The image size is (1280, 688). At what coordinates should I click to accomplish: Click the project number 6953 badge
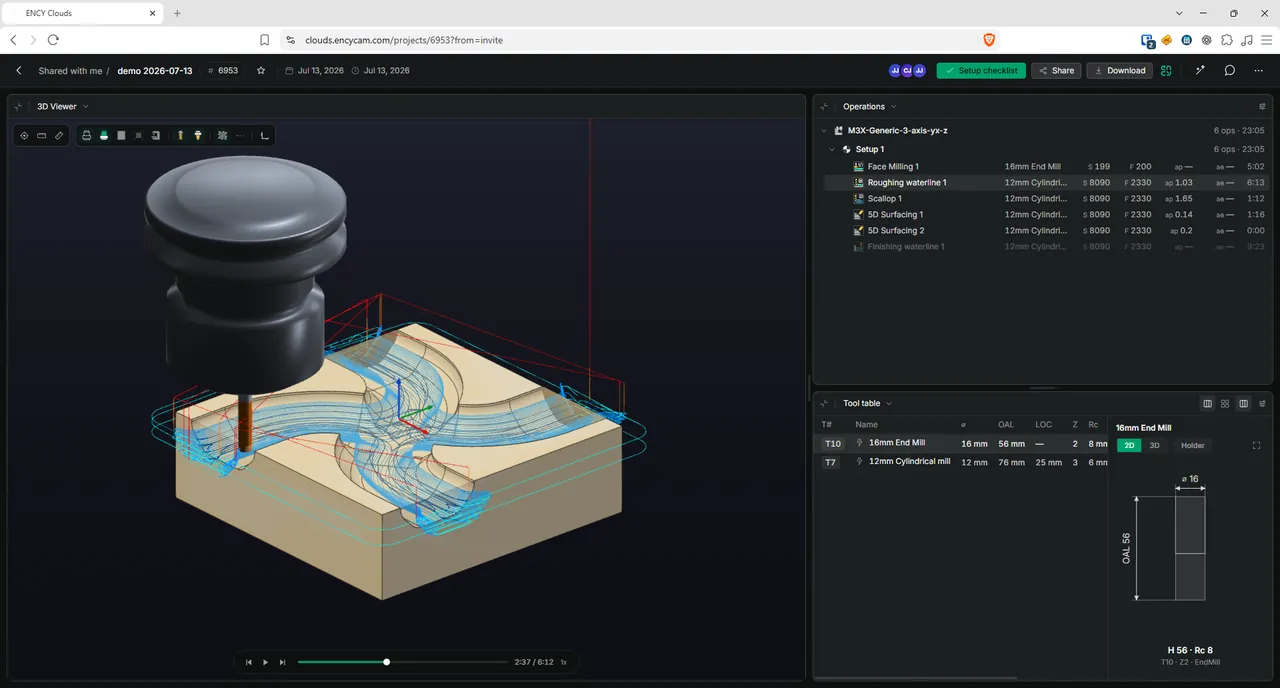coord(223,71)
